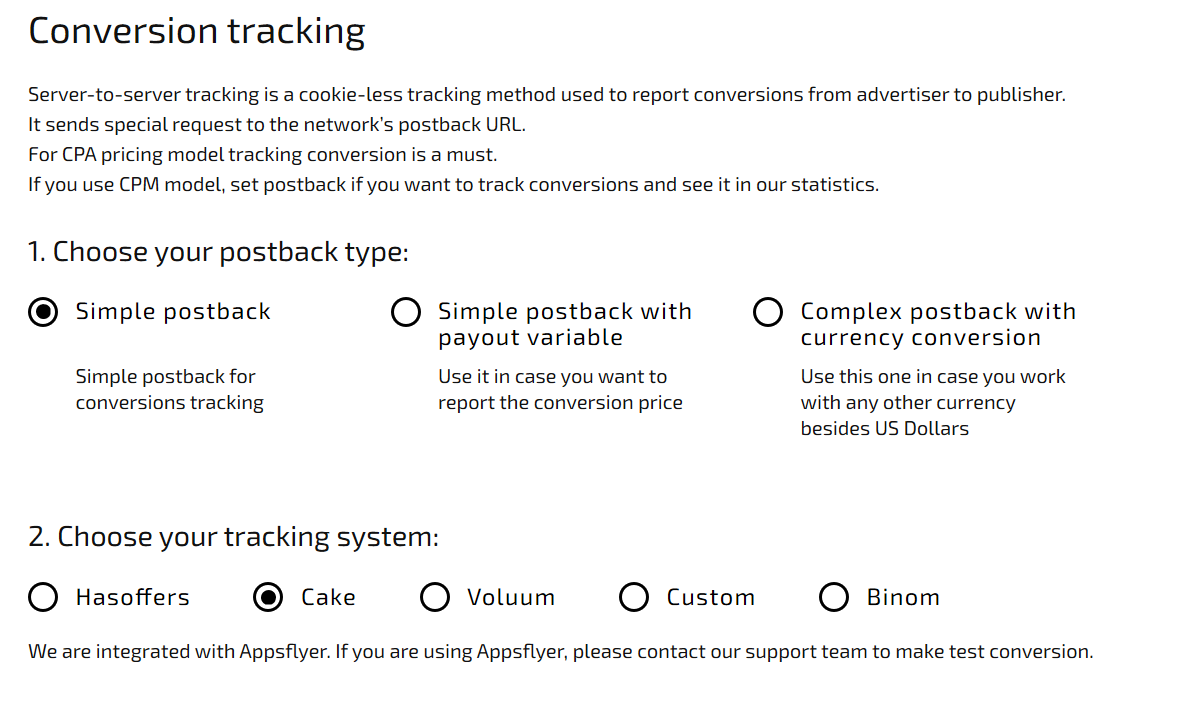Select the Simple postback radio circle
The image size is (1177, 703).
43,312
